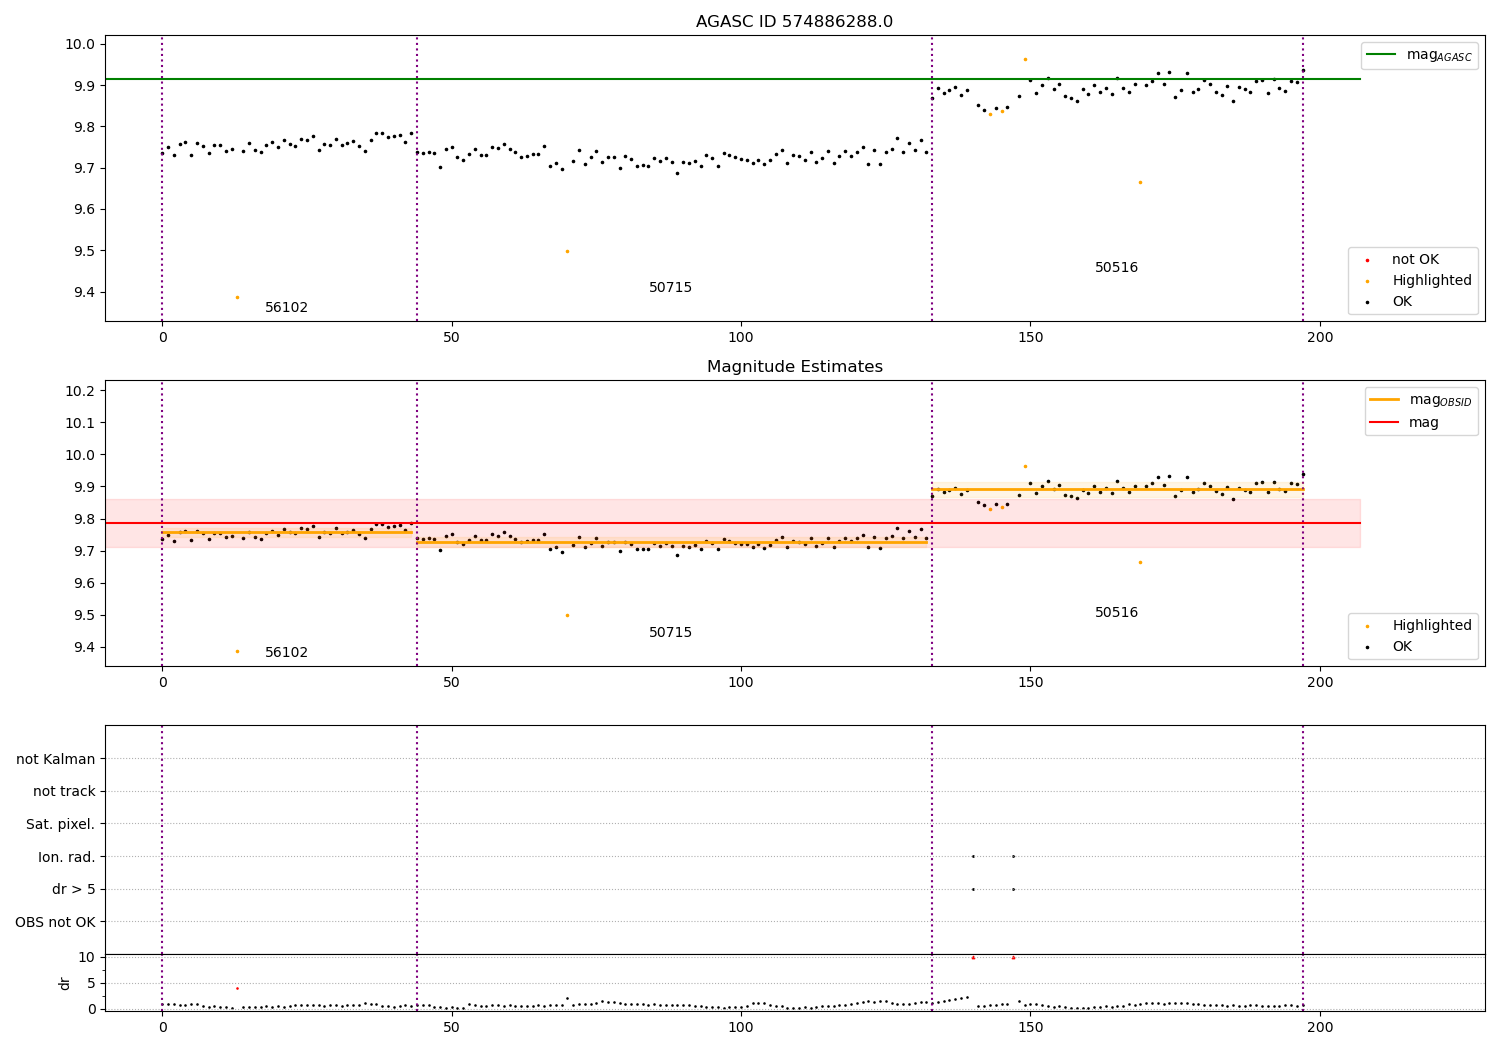Click the 'OBS not OK' axis label

pos(56,922)
